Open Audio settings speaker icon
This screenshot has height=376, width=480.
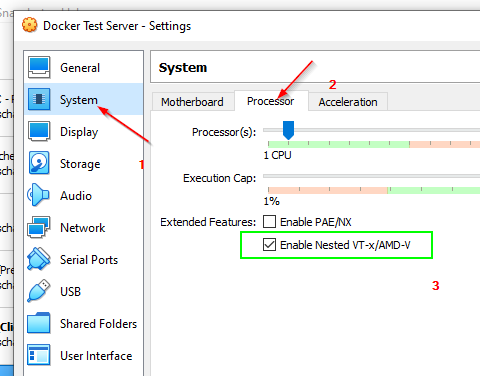coord(38,195)
